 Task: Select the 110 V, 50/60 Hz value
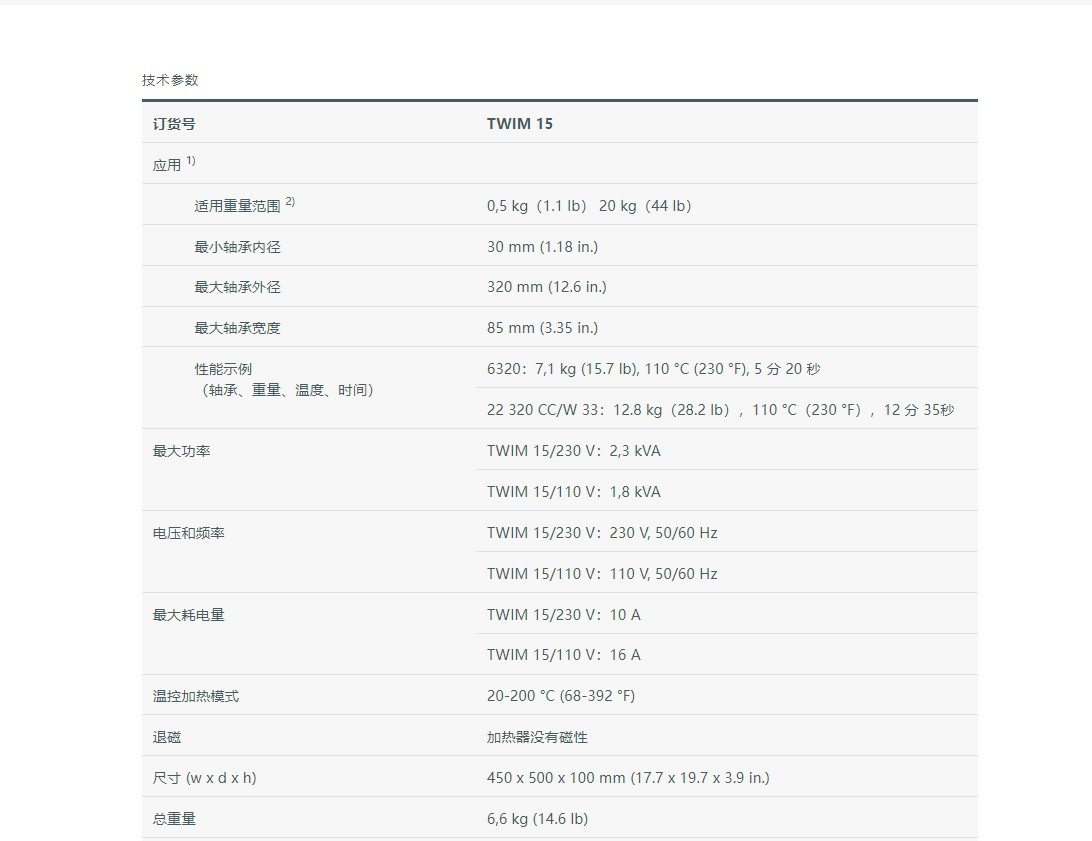pyautogui.click(x=602, y=574)
